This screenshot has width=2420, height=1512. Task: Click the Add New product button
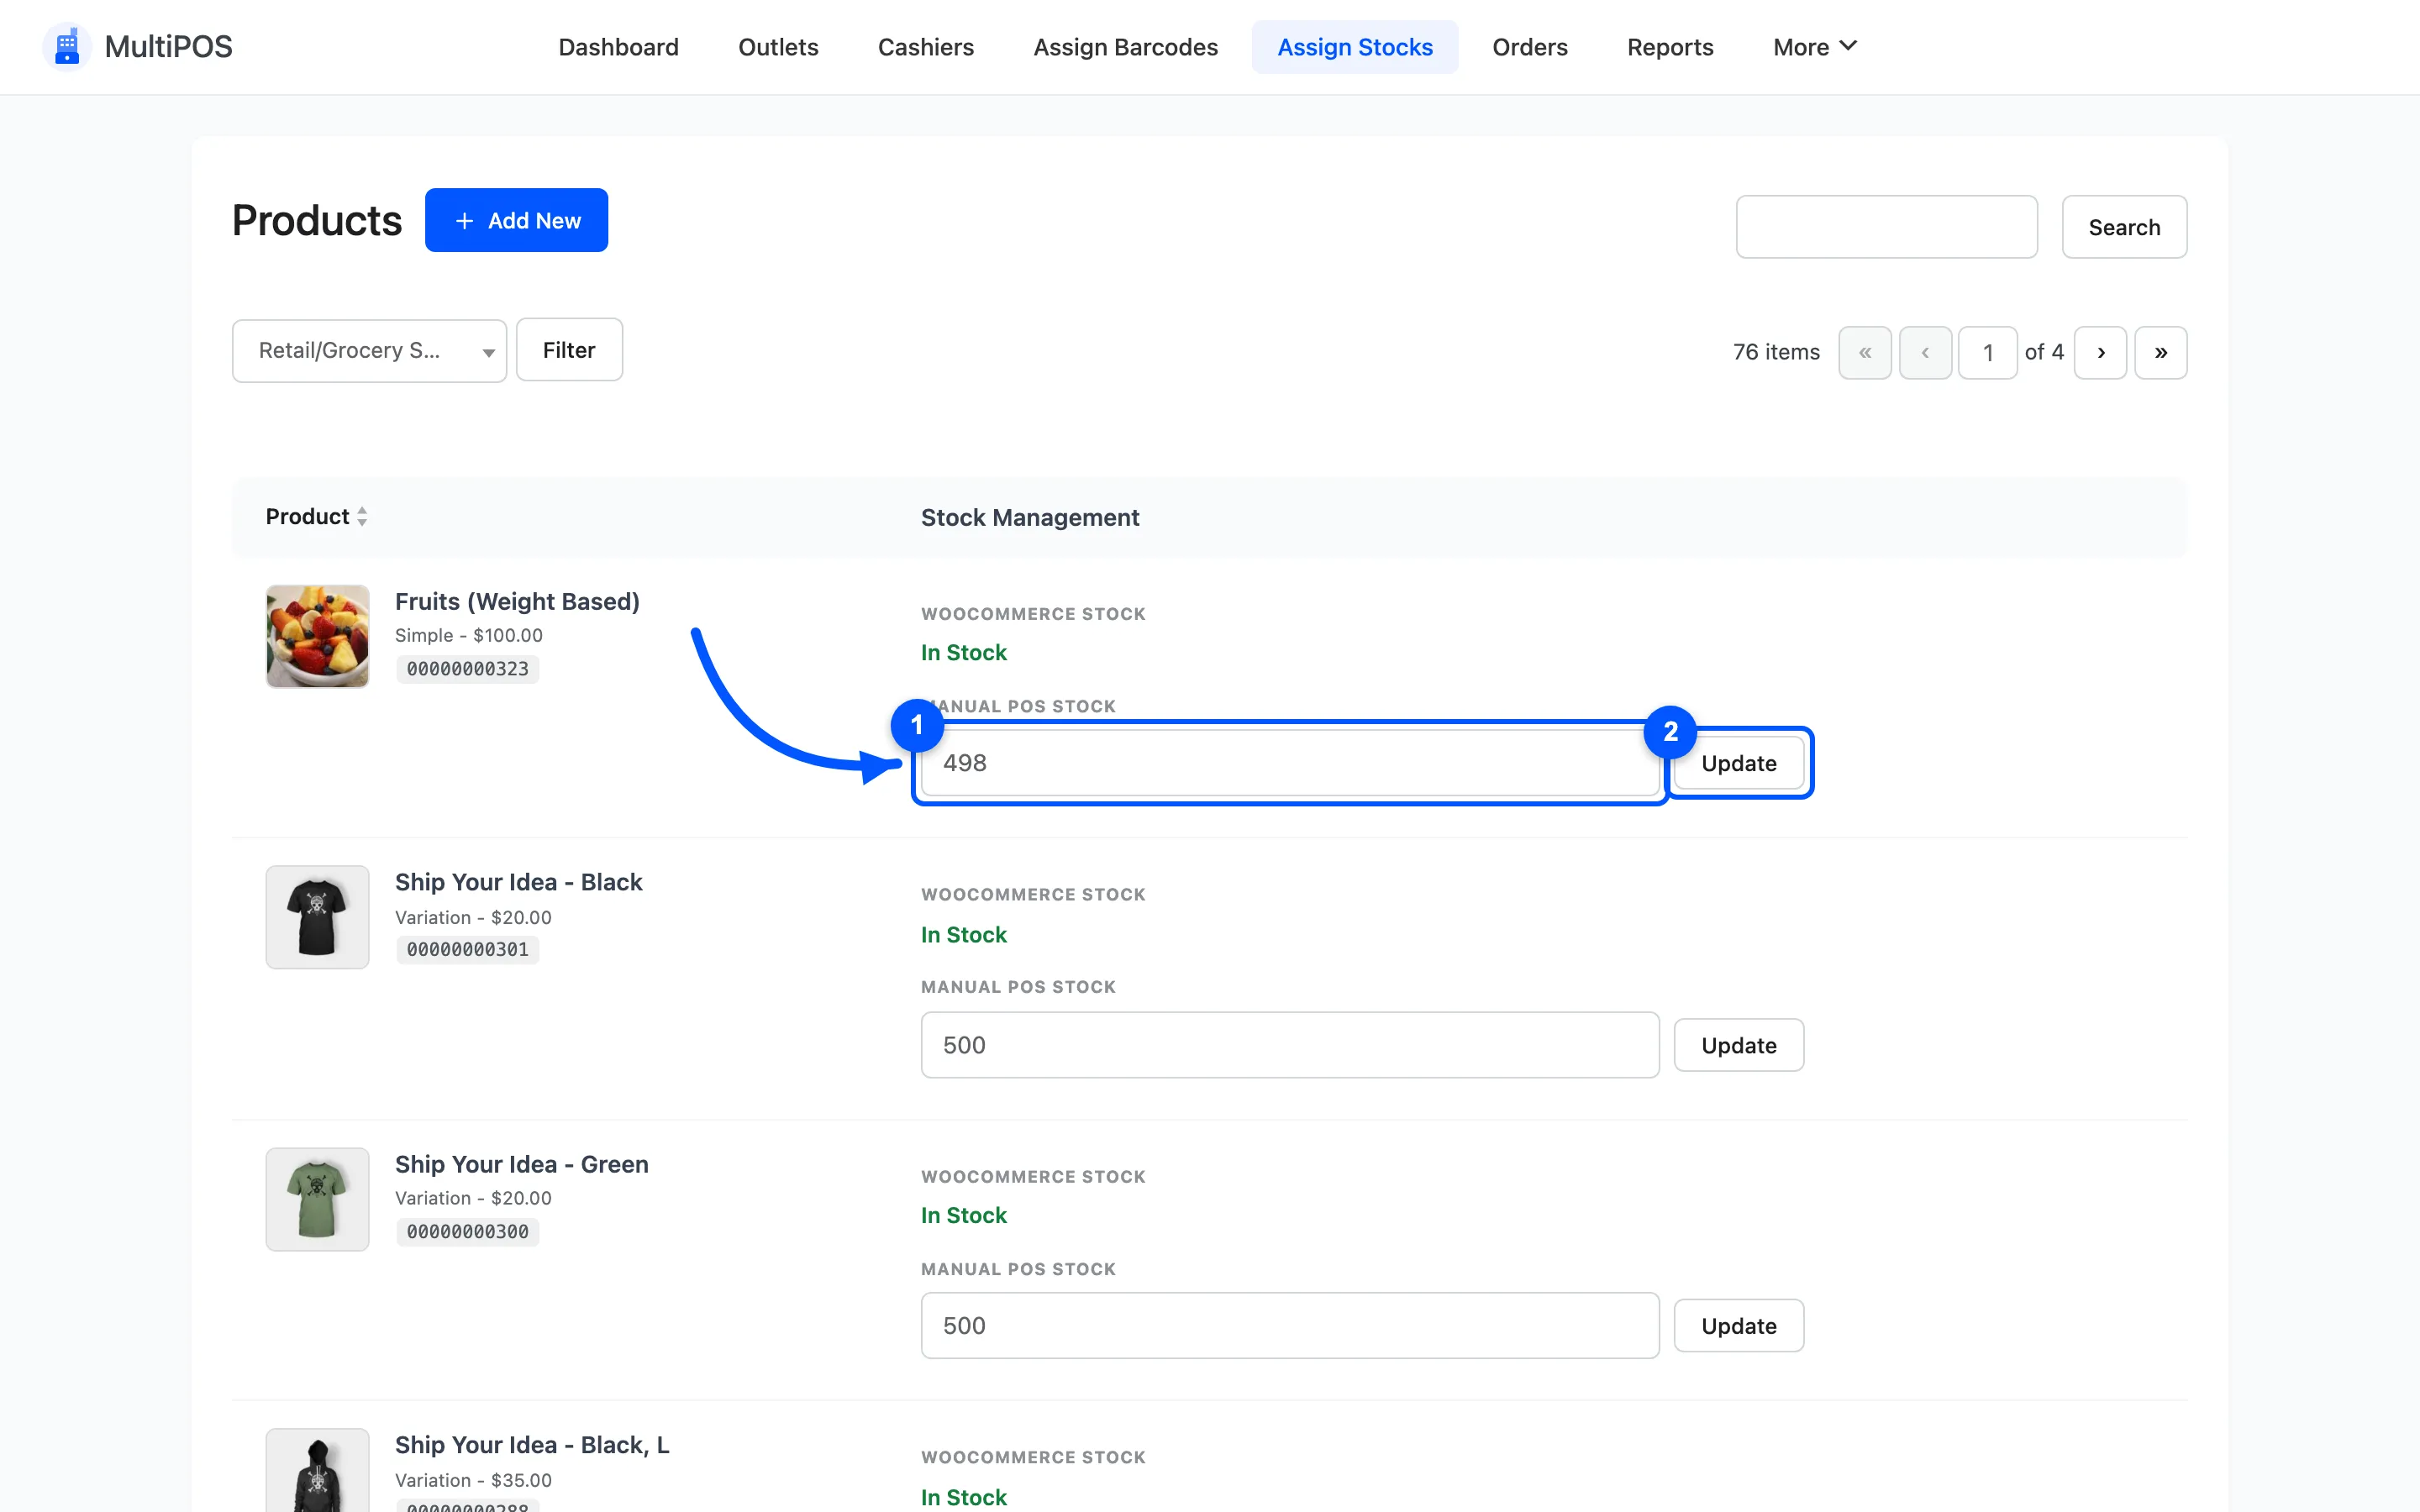516,220
